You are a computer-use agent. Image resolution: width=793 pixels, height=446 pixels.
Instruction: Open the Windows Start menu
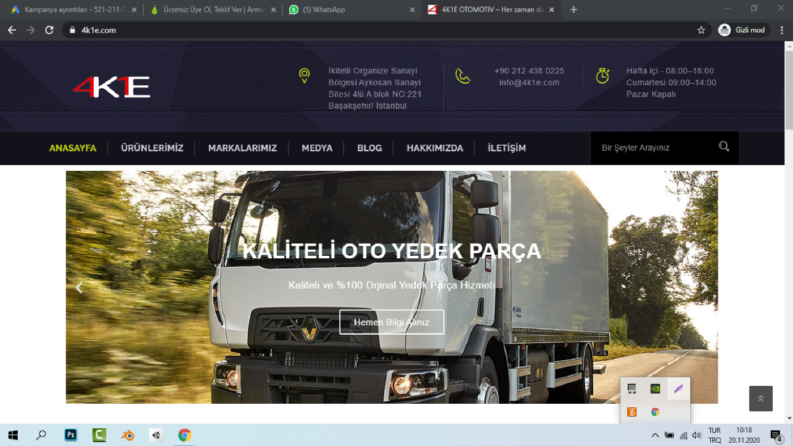point(13,435)
